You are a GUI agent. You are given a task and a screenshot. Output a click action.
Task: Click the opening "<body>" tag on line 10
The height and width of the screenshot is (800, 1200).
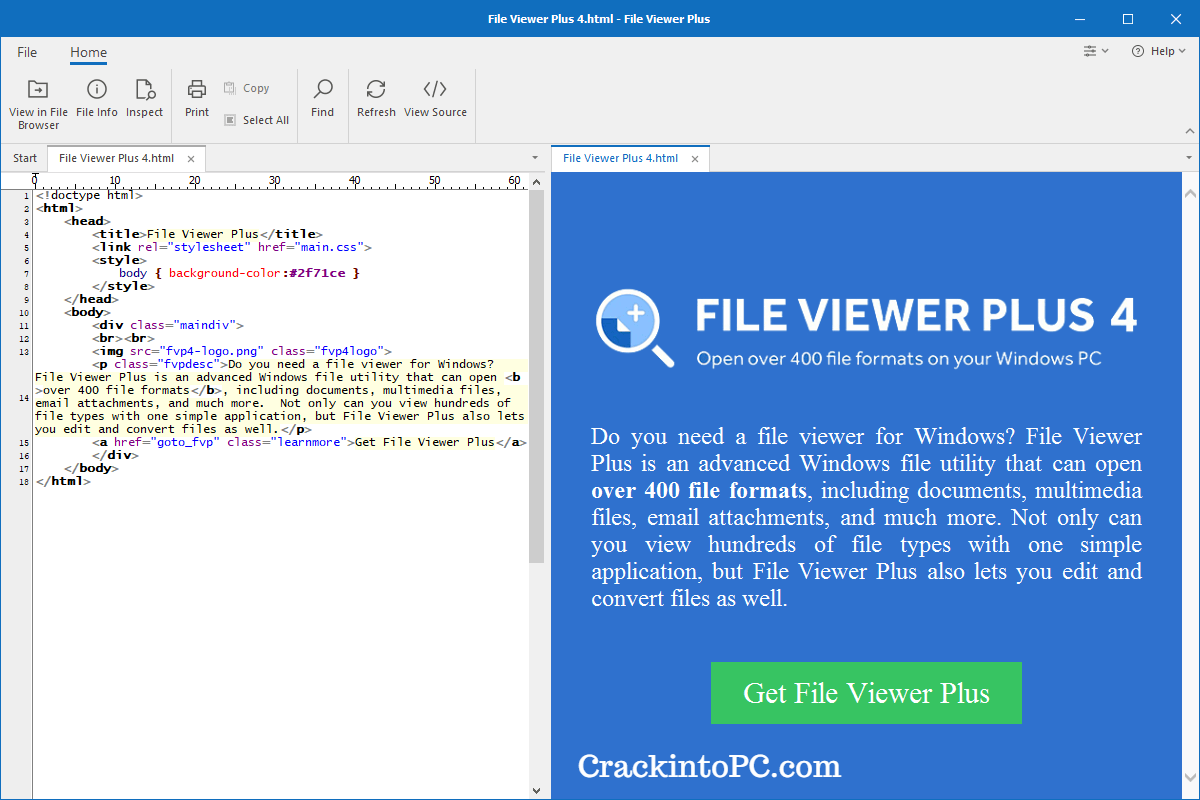[x=88, y=312]
